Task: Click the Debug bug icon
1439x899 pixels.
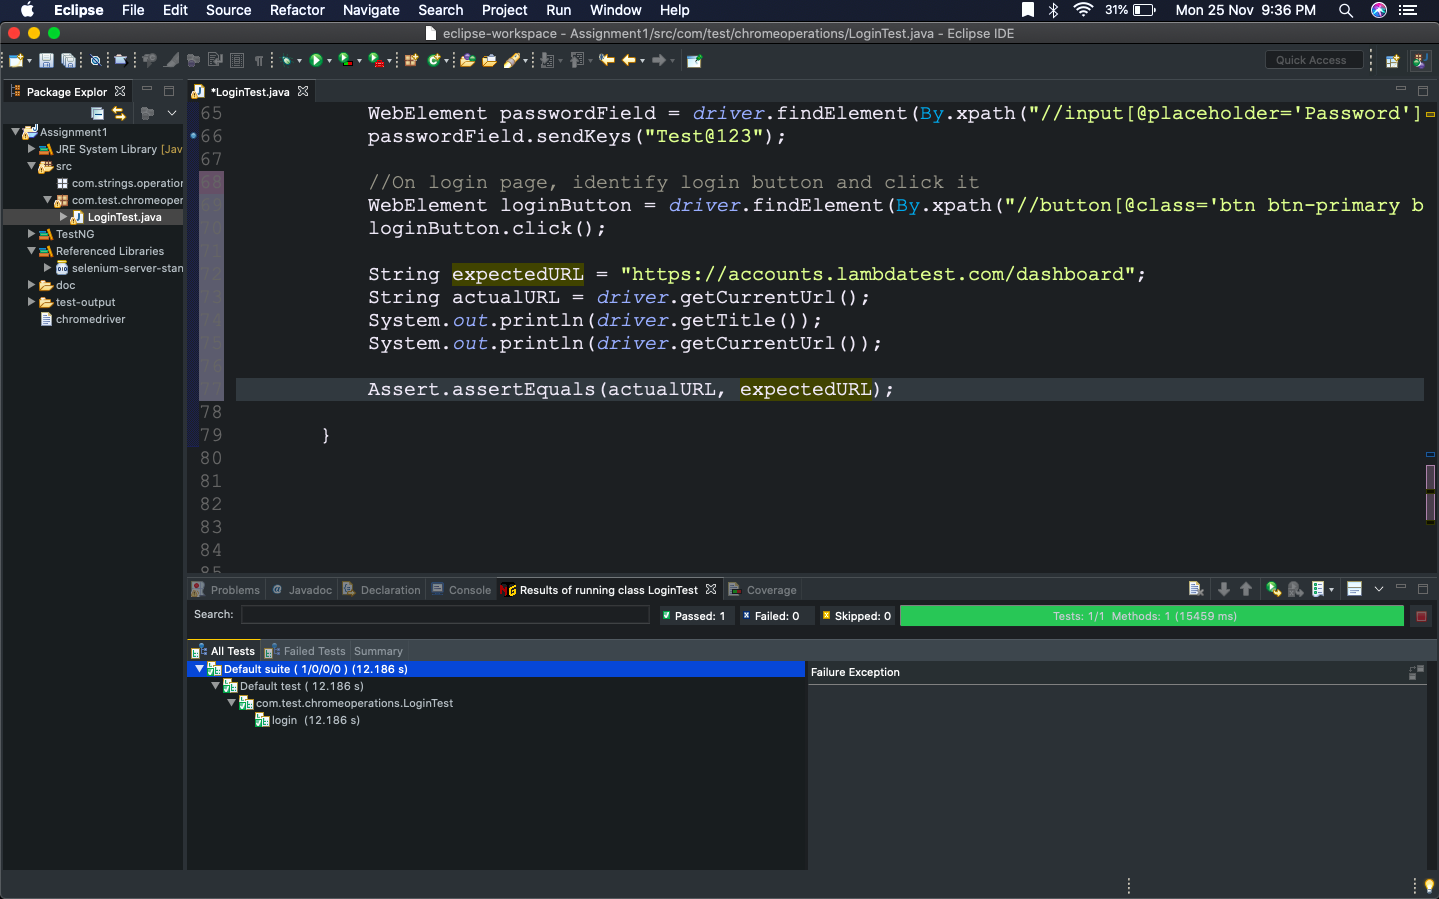Action: (287, 61)
